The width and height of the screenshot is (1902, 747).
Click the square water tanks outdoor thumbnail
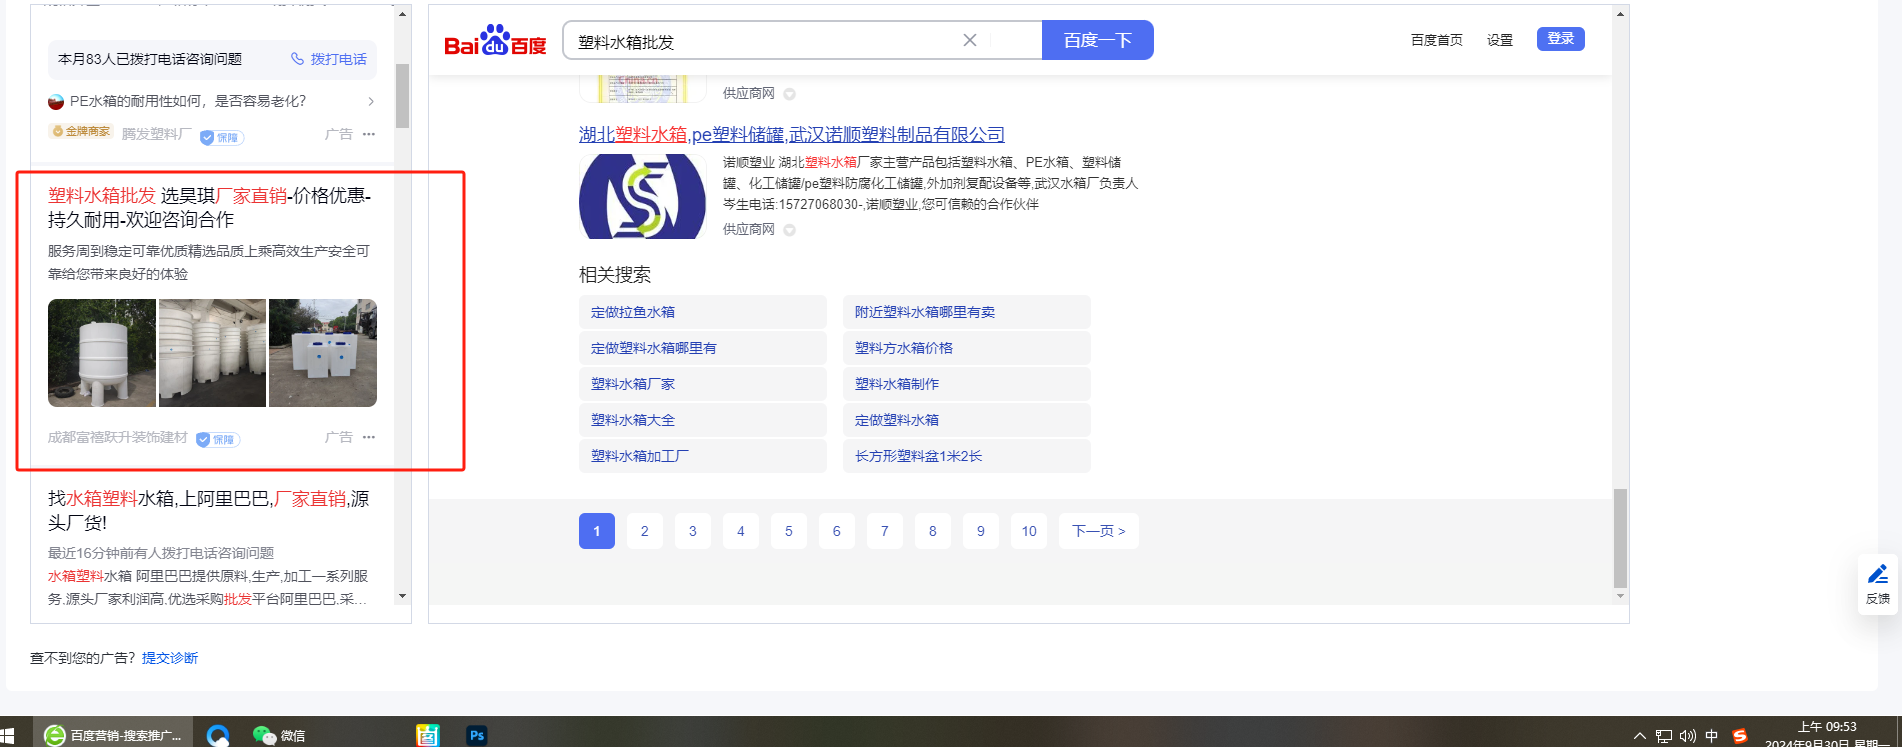pyautogui.click(x=323, y=353)
